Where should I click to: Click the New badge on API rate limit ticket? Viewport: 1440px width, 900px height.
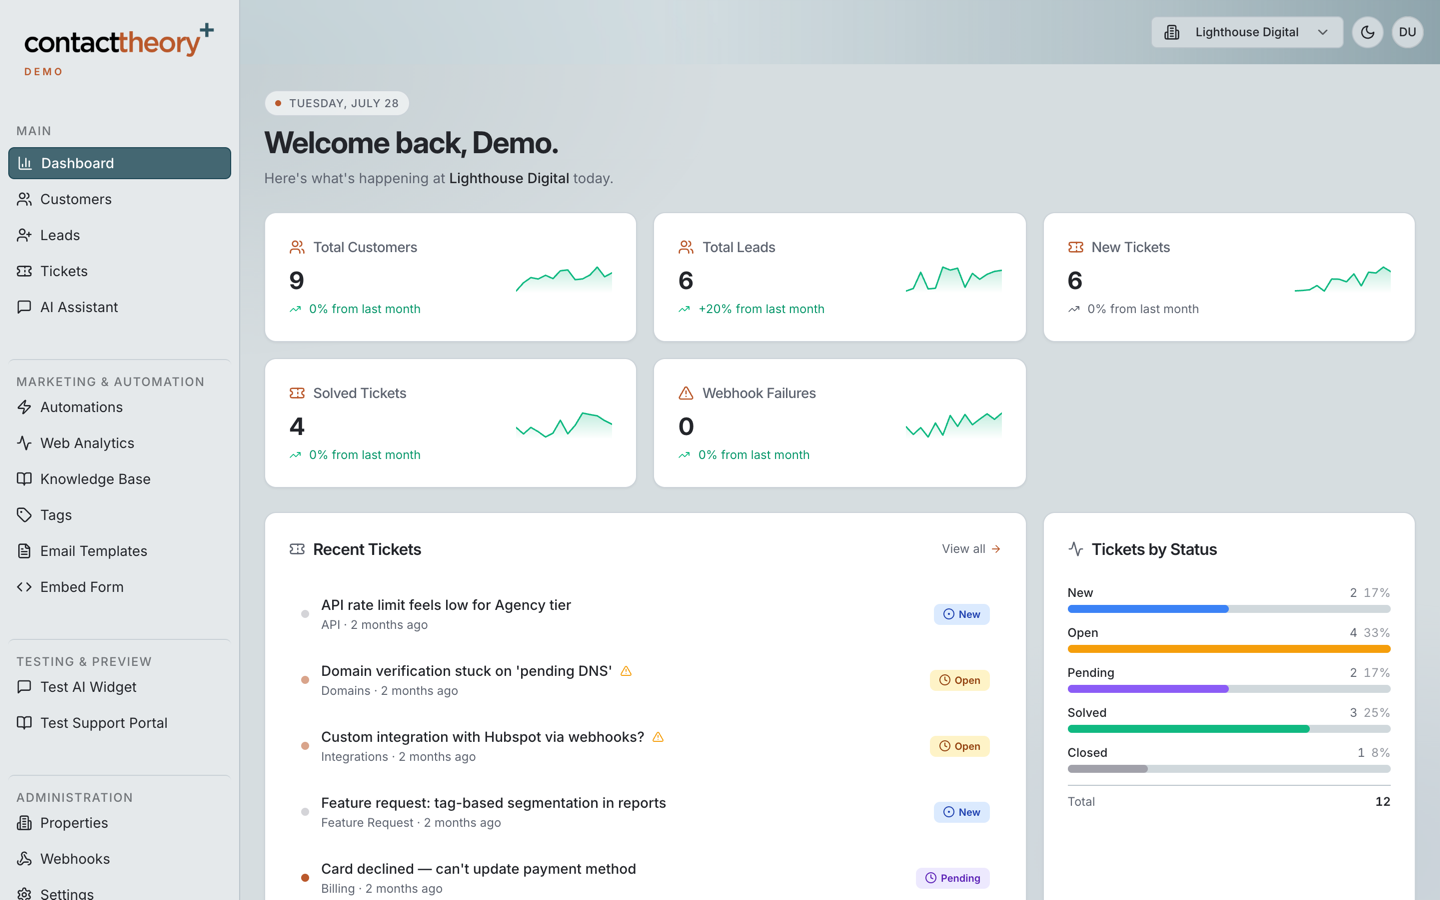(x=962, y=614)
